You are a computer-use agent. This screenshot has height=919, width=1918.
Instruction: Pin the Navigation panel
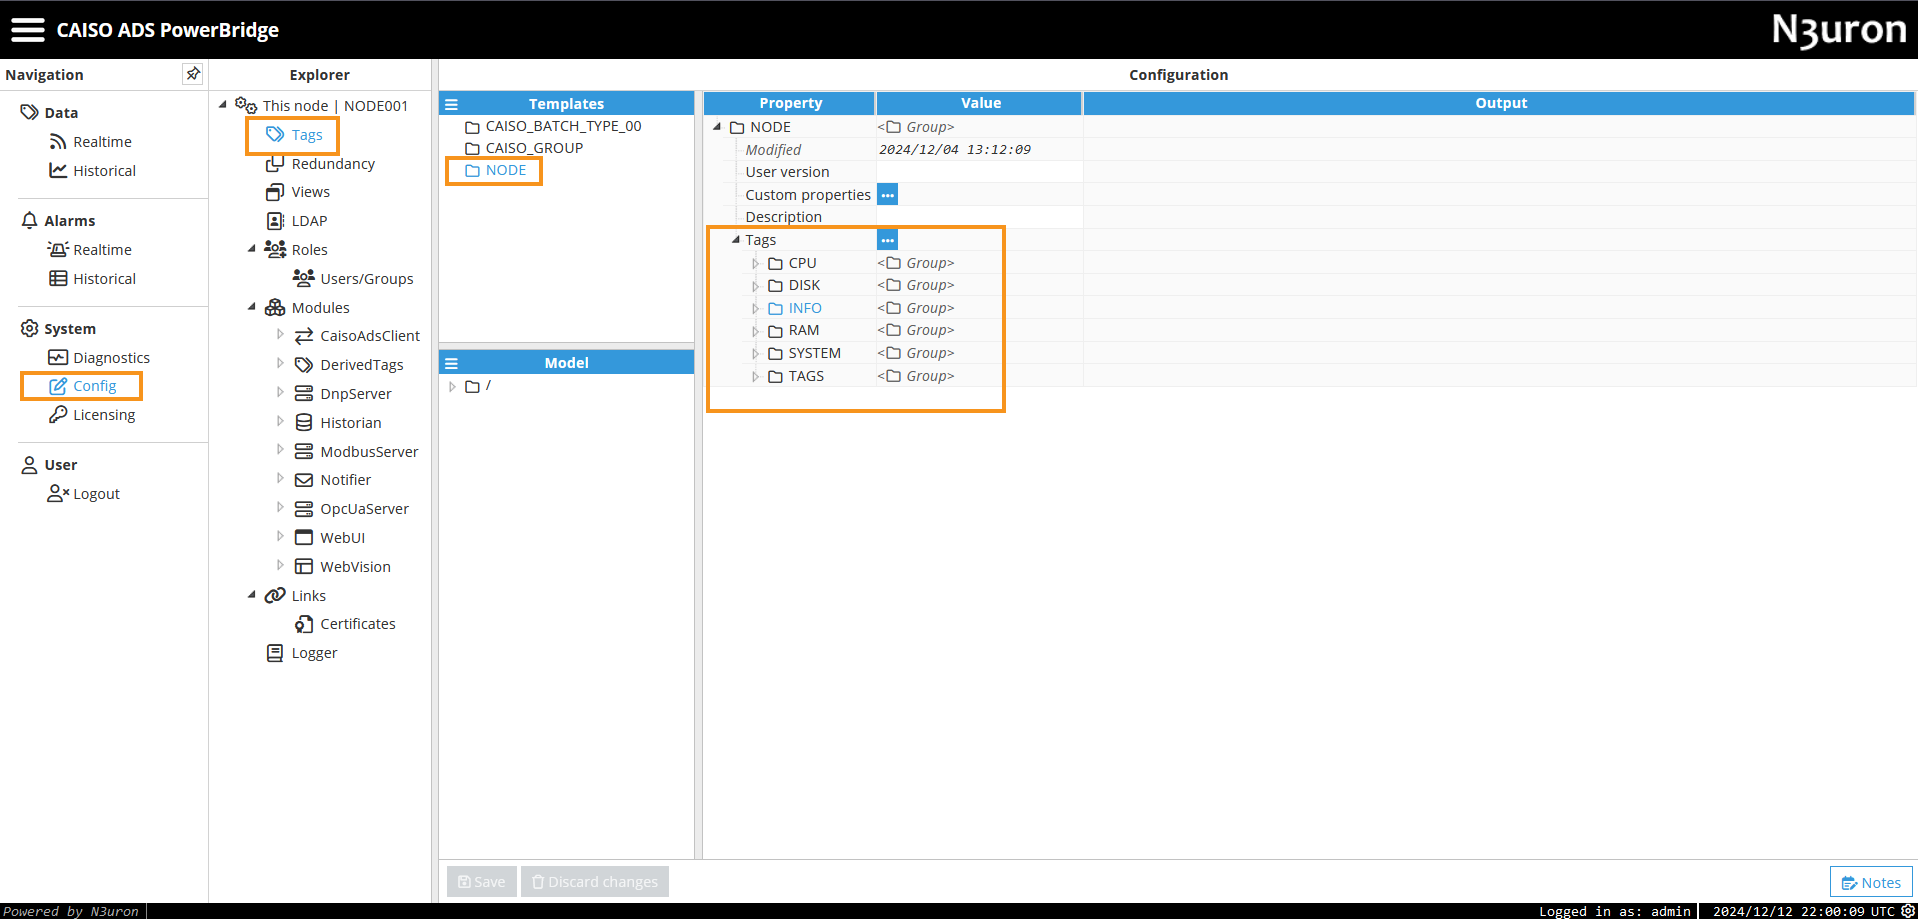point(193,74)
